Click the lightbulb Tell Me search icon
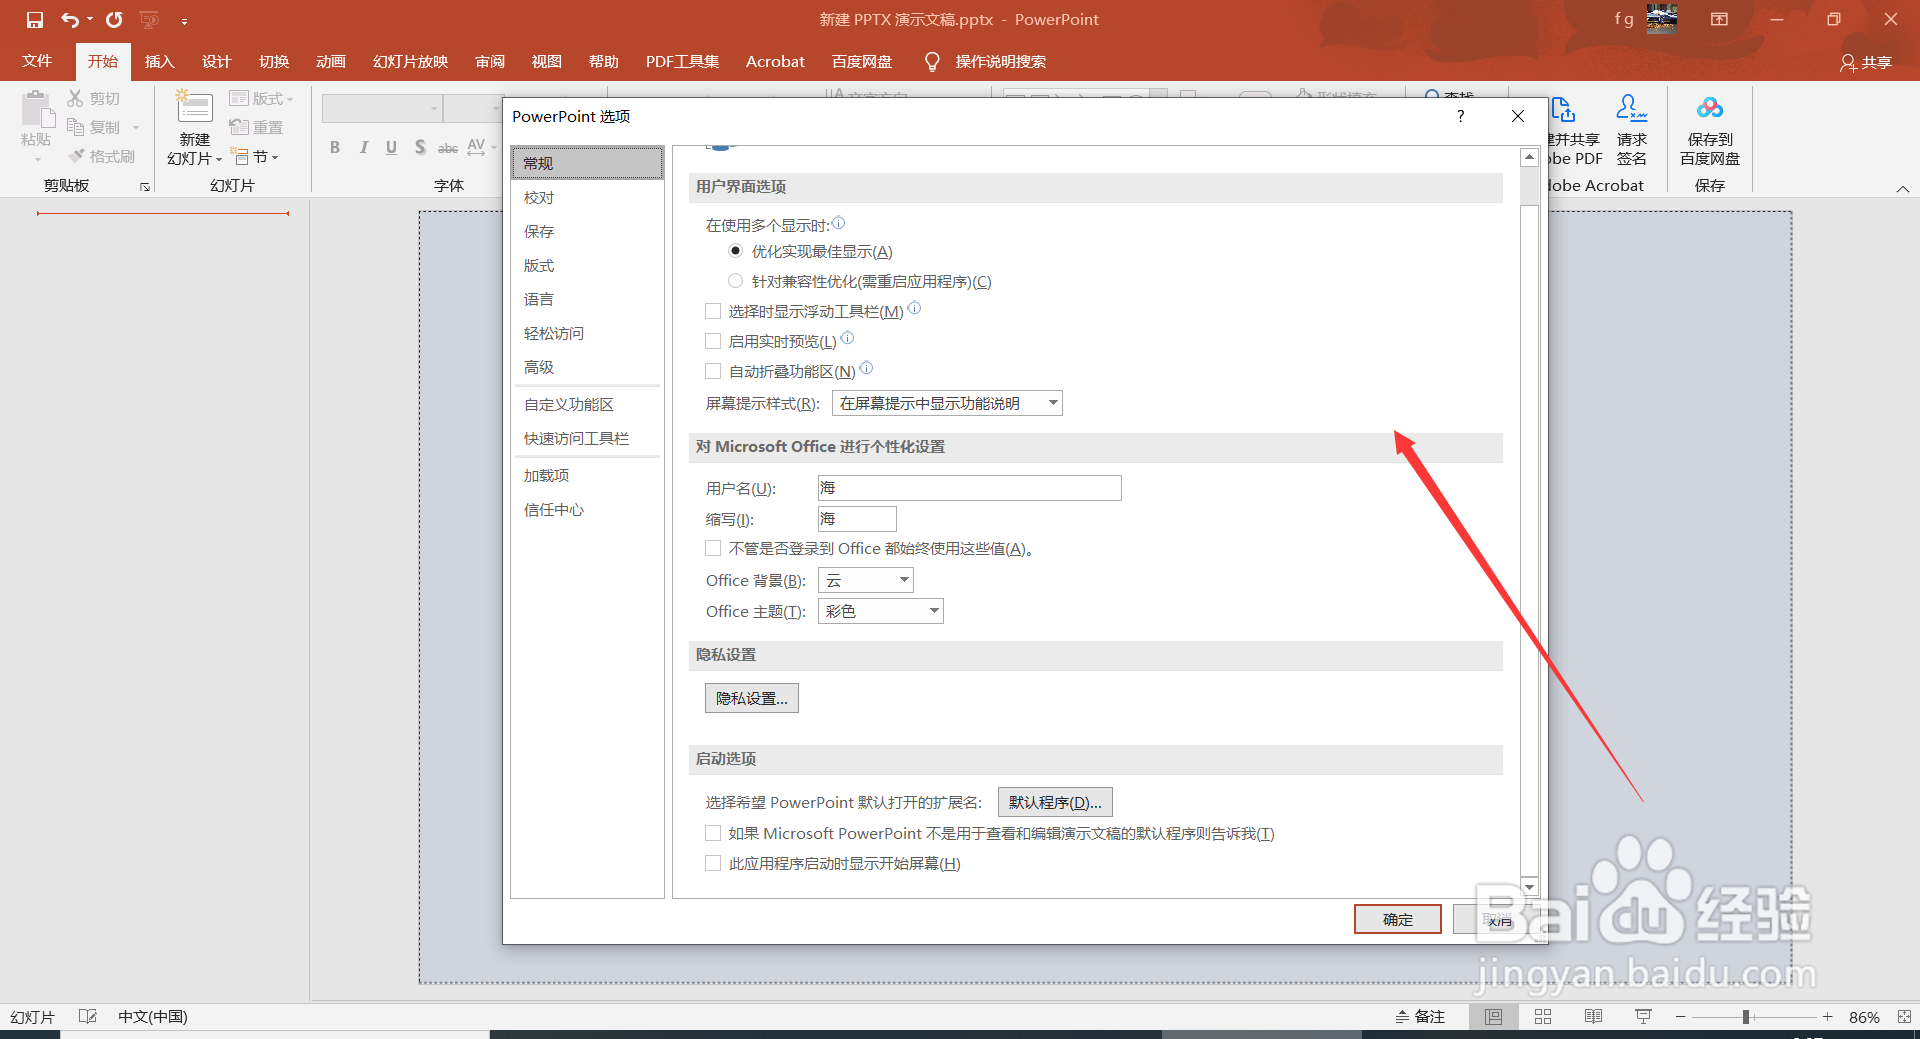This screenshot has width=1920, height=1039. click(932, 62)
